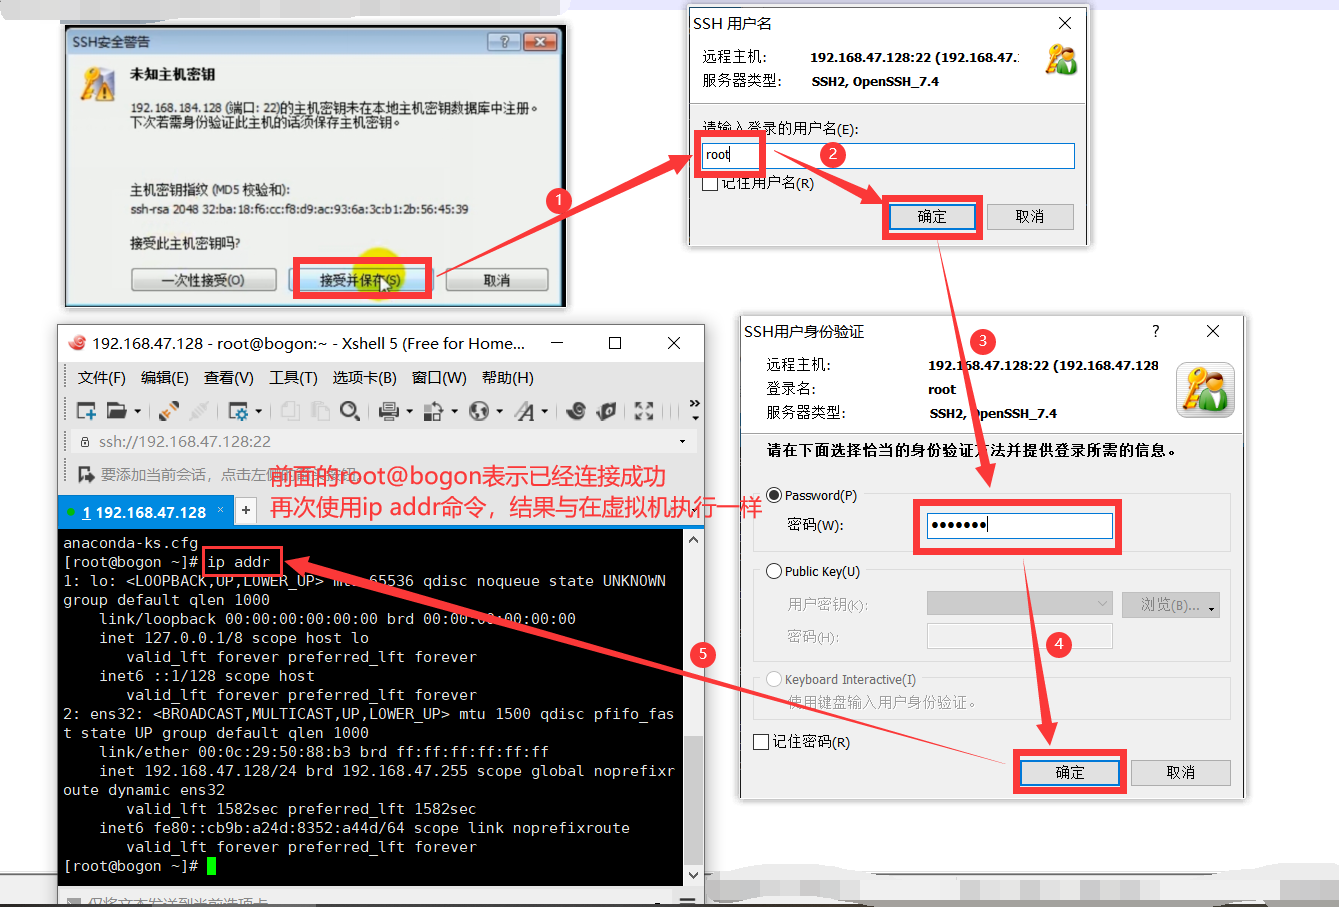Open the globe Encoding dropdown arrow

(x=499, y=412)
